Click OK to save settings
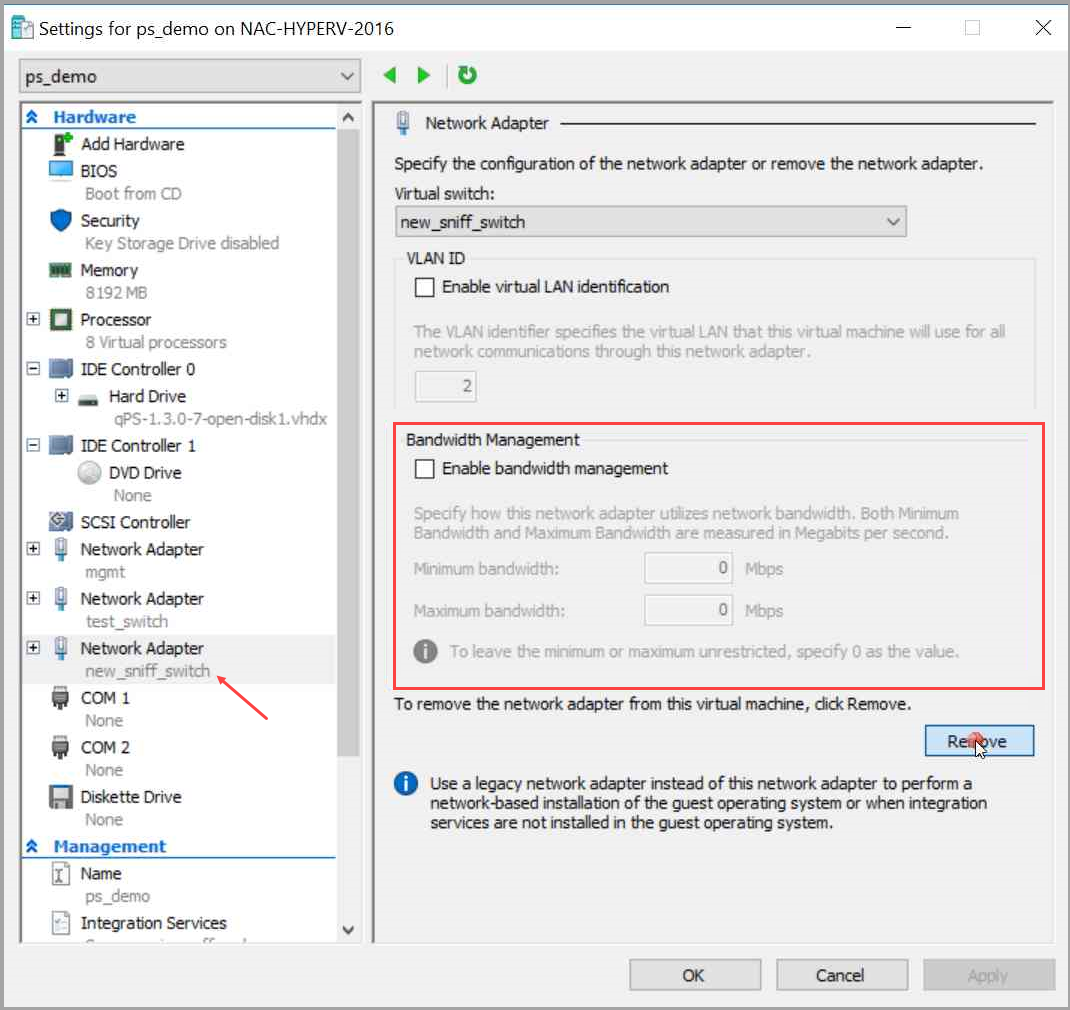 (694, 975)
